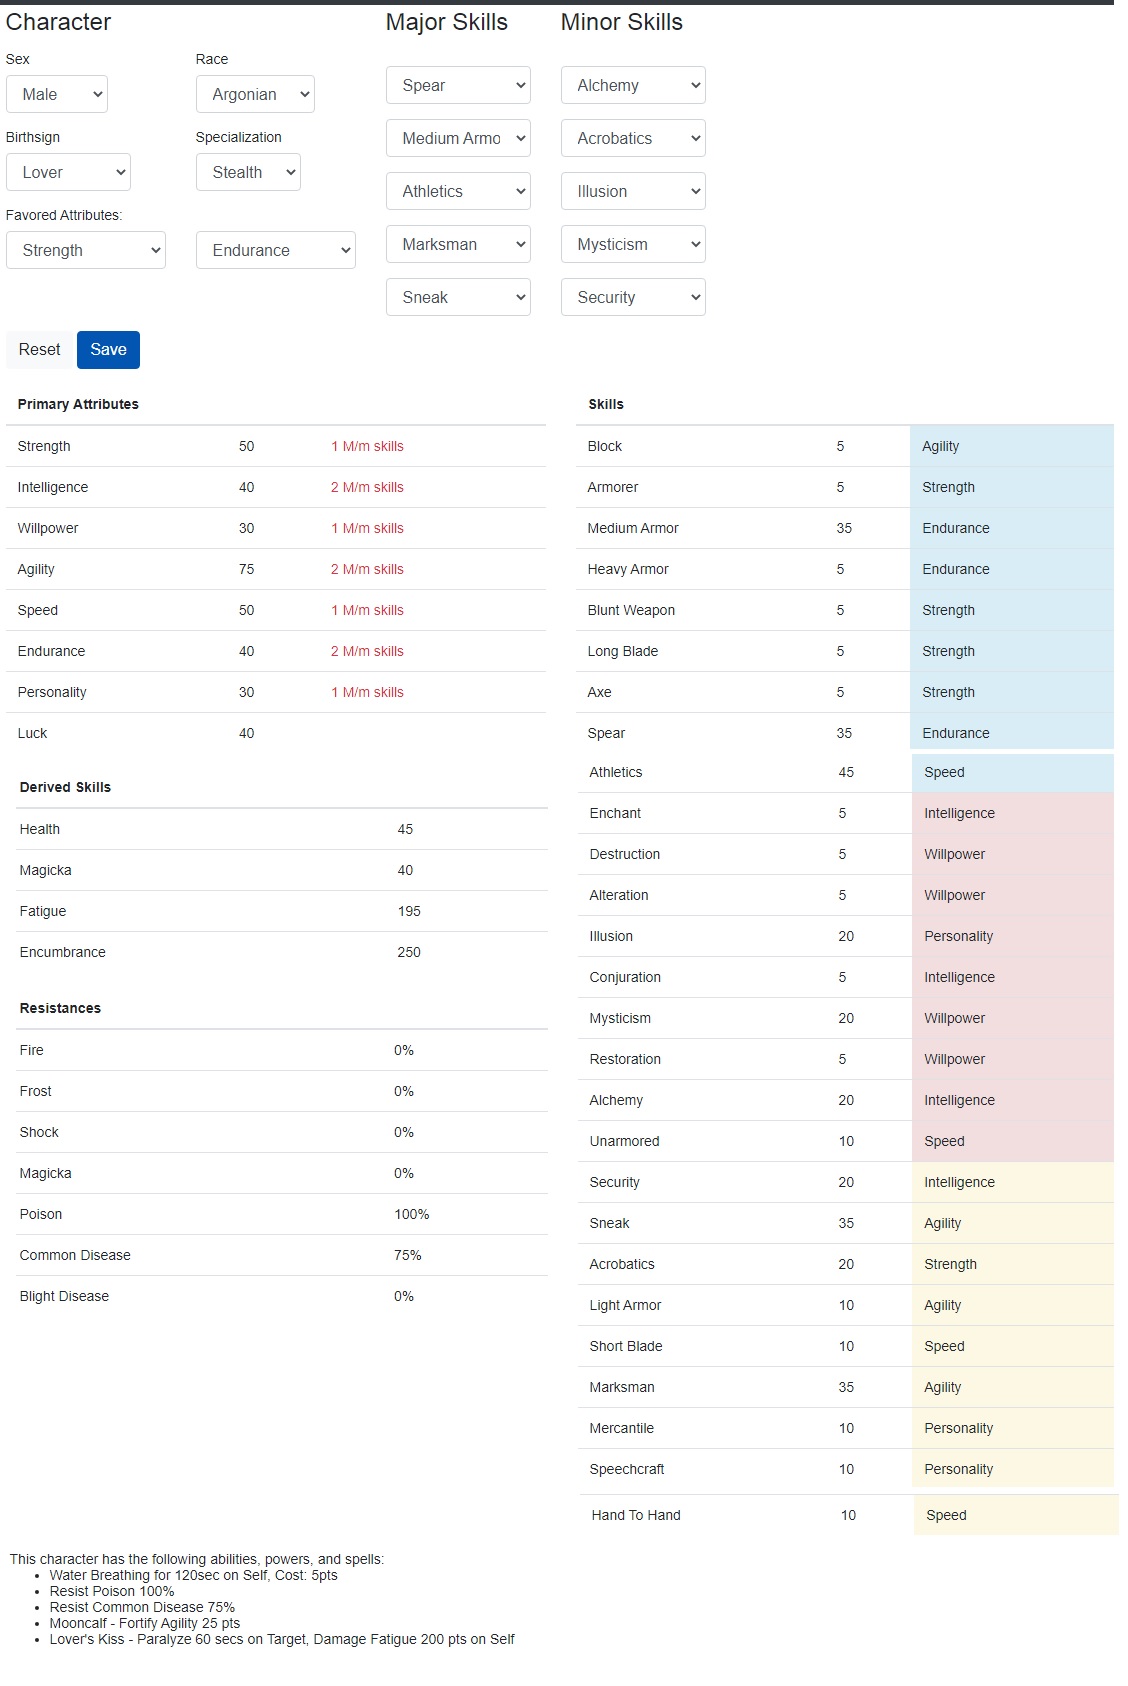Open the Specialization dropdown showing Stealth
The image size is (1128, 1686).
click(248, 172)
